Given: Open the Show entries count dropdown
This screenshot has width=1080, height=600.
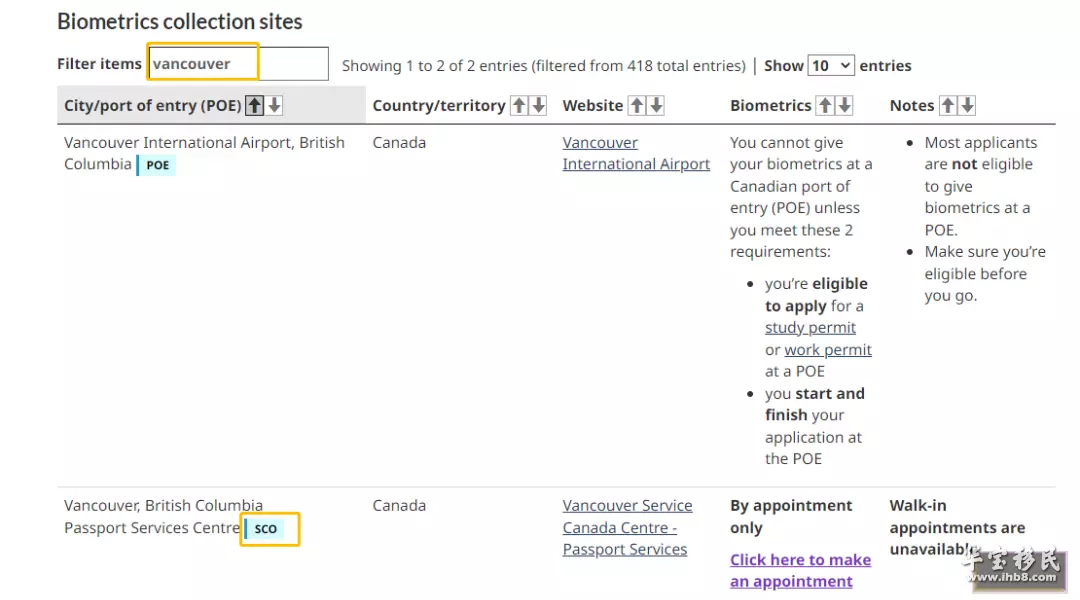Looking at the screenshot, I should pos(831,65).
